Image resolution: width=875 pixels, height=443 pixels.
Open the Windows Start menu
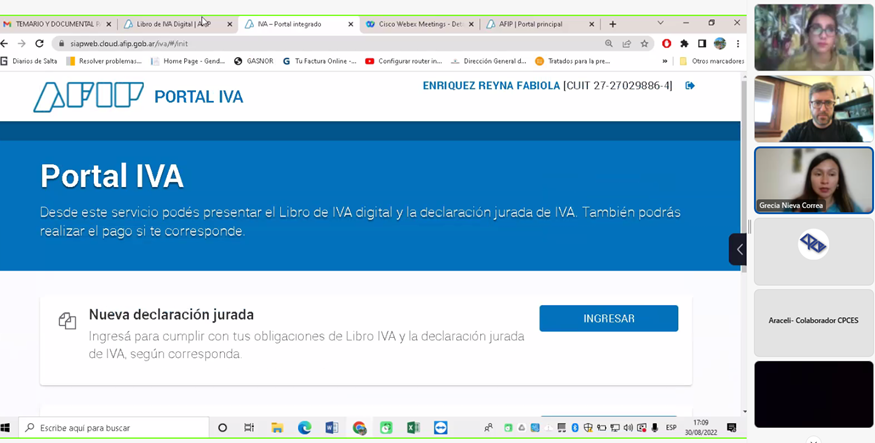click(x=6, y=428)
